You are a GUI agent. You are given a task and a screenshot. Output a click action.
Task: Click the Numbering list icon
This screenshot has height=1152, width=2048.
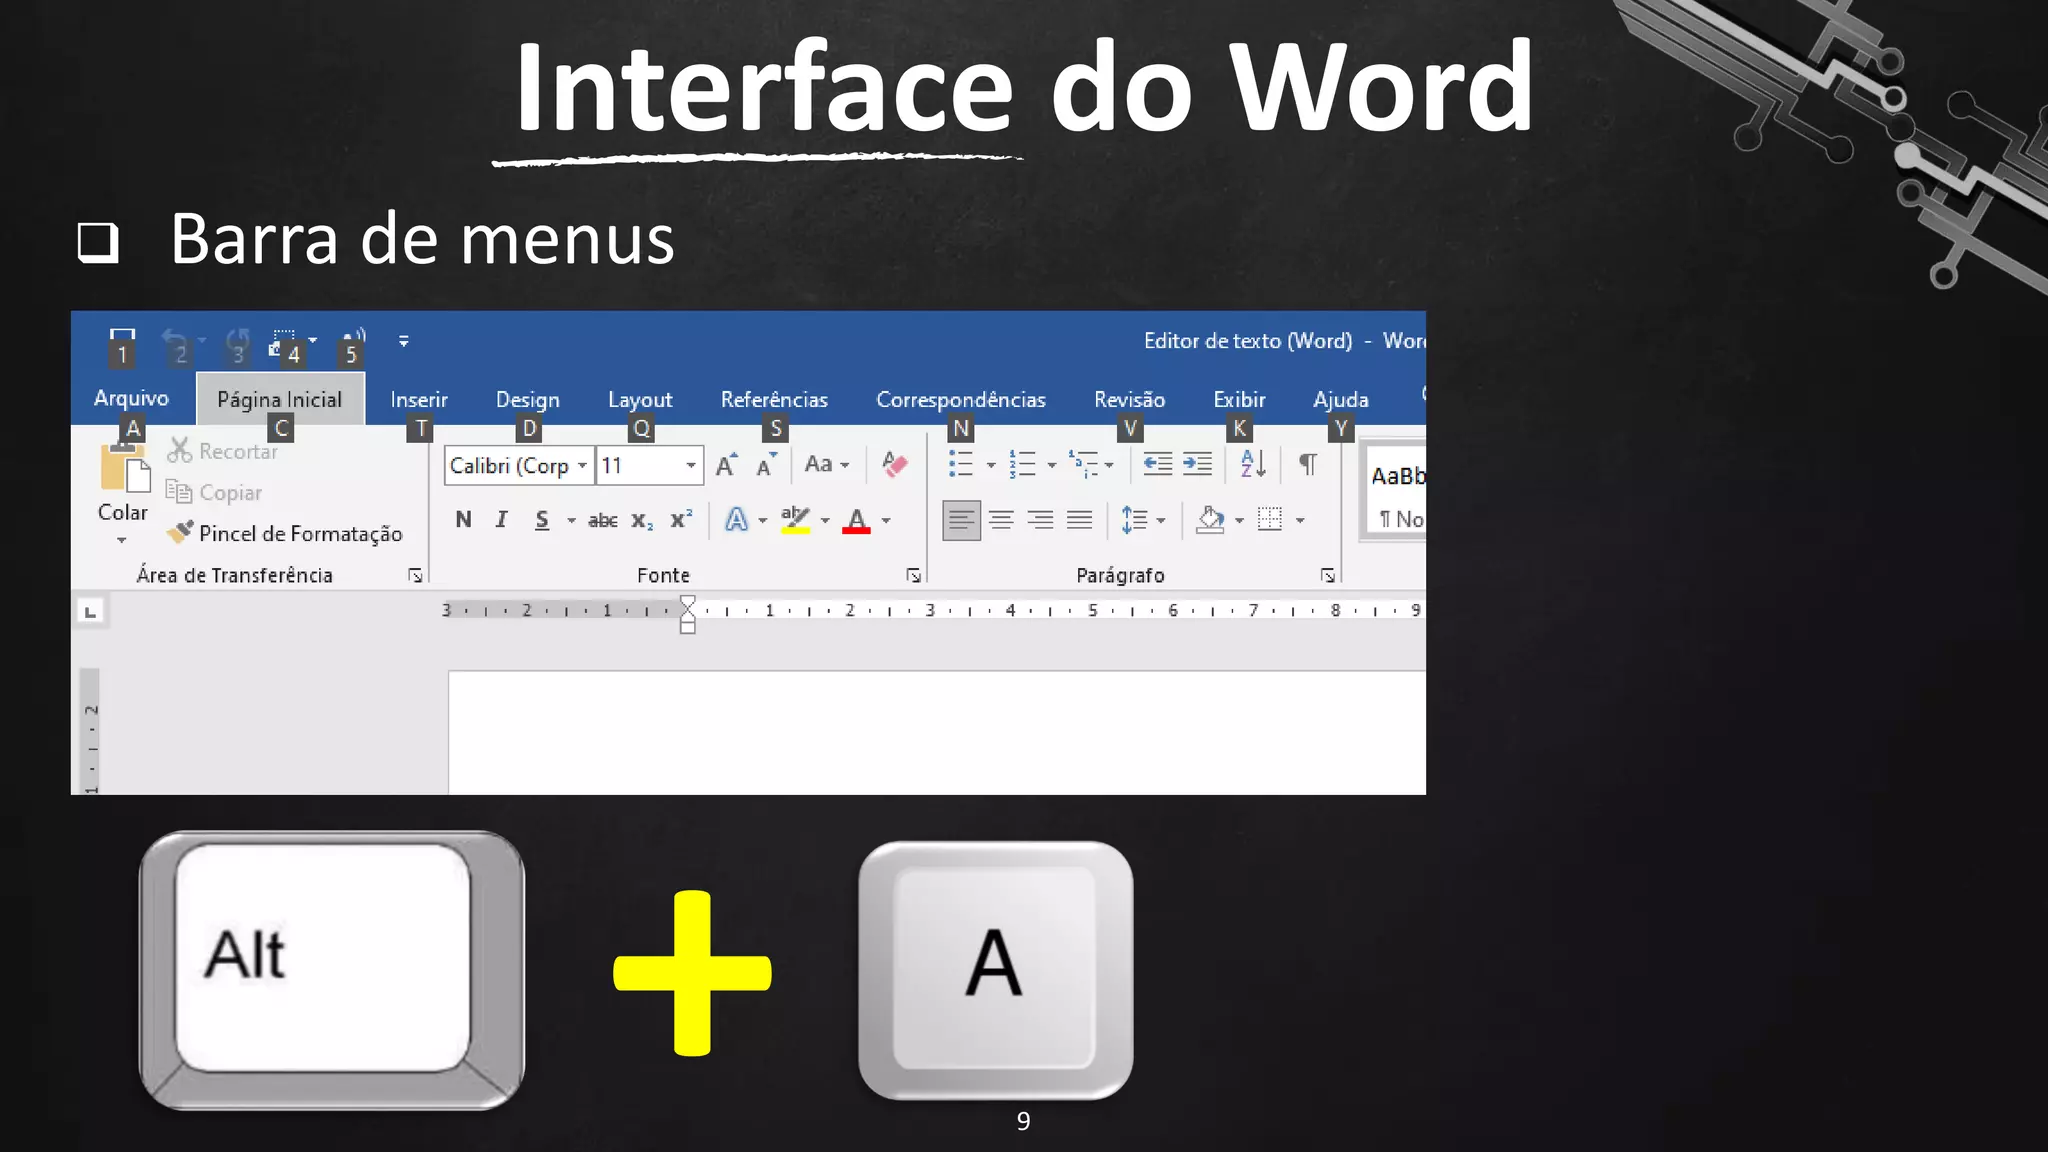coord(1022,464)
